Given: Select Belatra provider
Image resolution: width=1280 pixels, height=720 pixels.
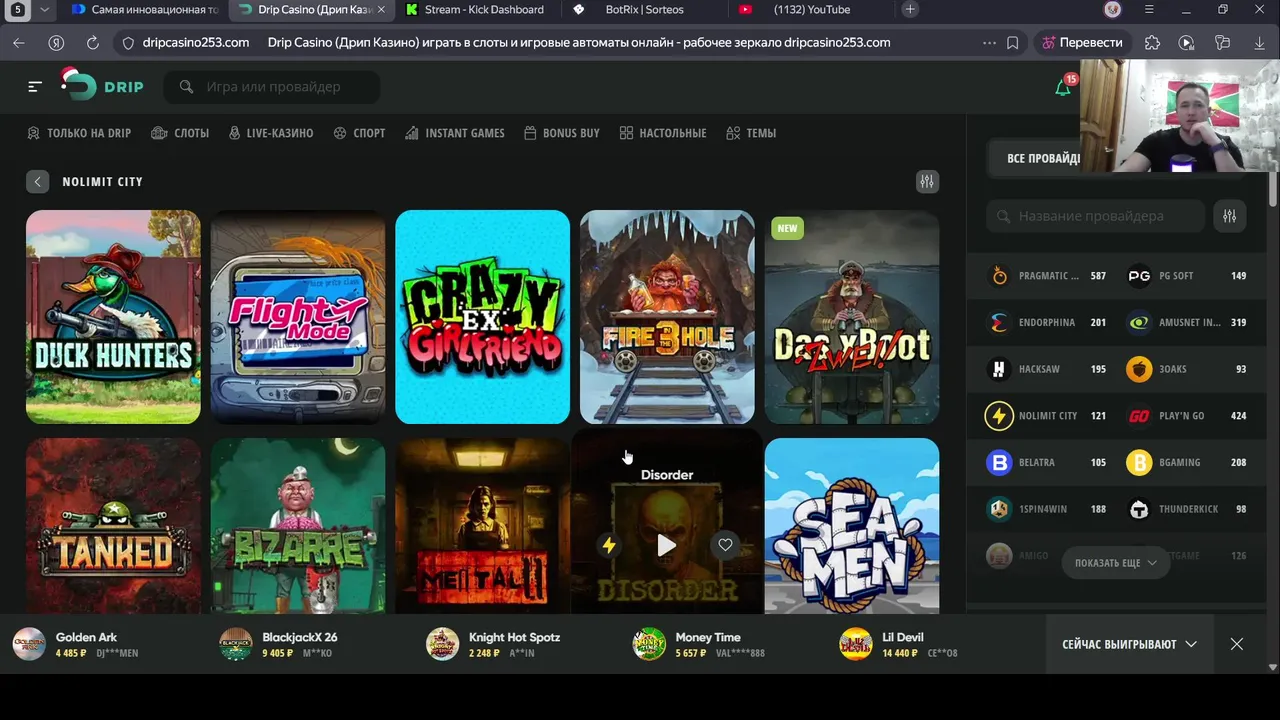Looking at the screenshot, I should point(1047,463).
